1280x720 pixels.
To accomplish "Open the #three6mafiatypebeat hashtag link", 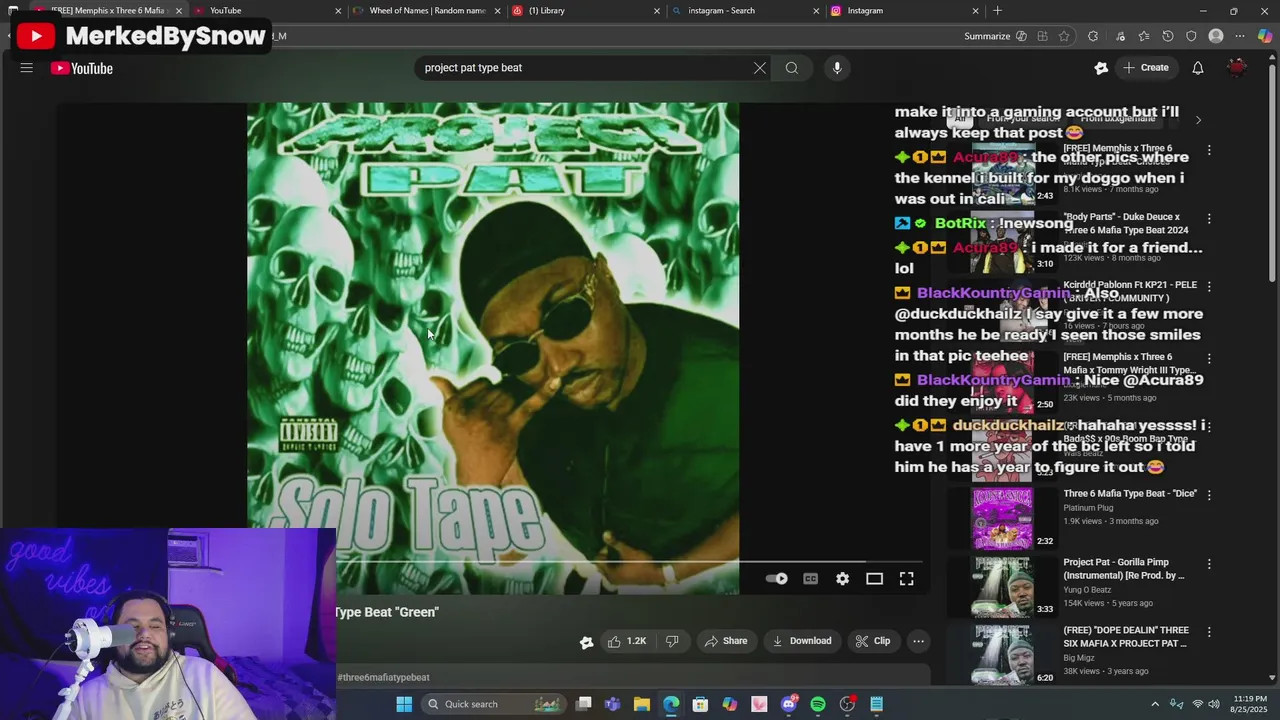I will pos(383,677).
